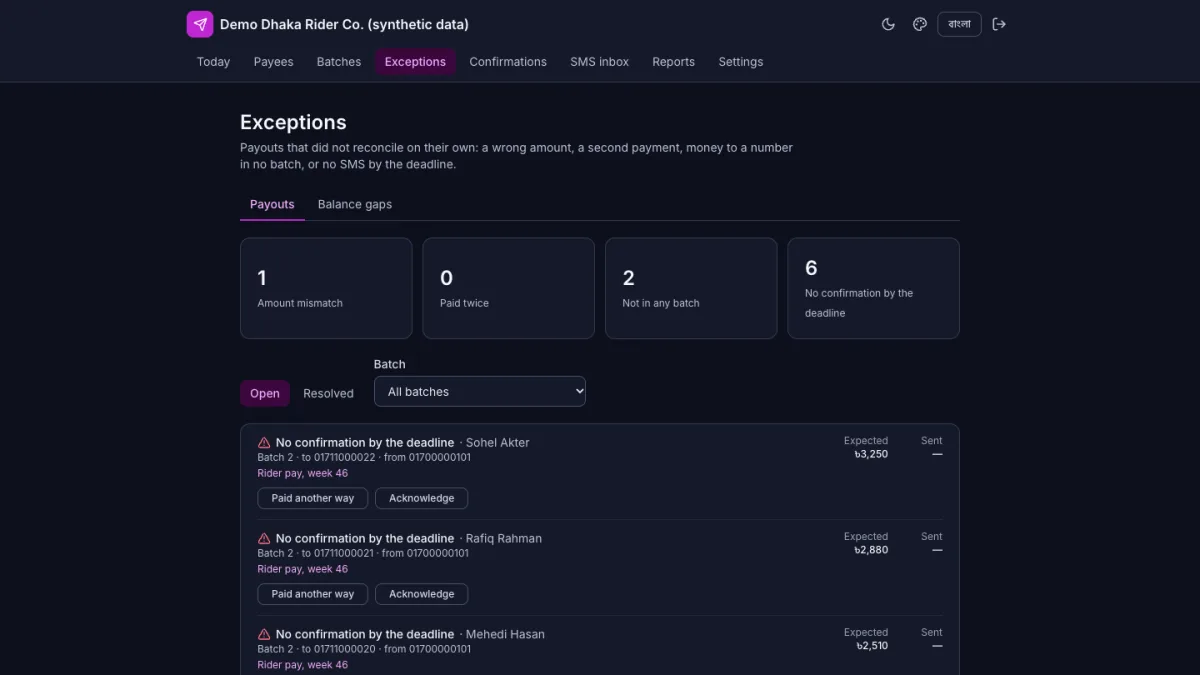The image size is (1200, 675).
Task: Show Resolved exceptions filter
Action: [x=328, y=393]
